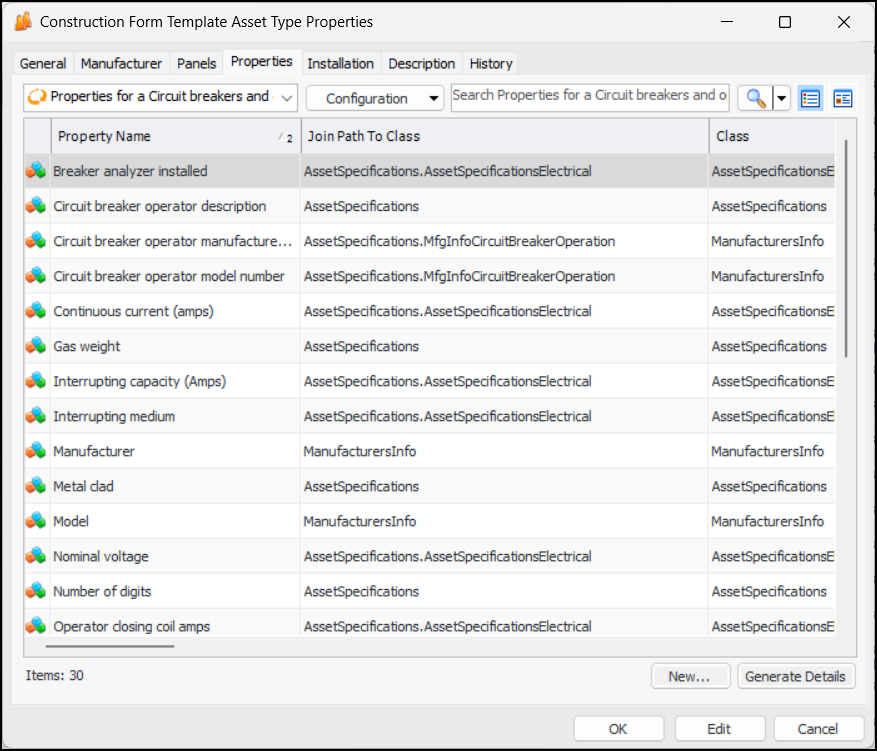
Task: Click the search magnifier icon
Action: point(755,98)
